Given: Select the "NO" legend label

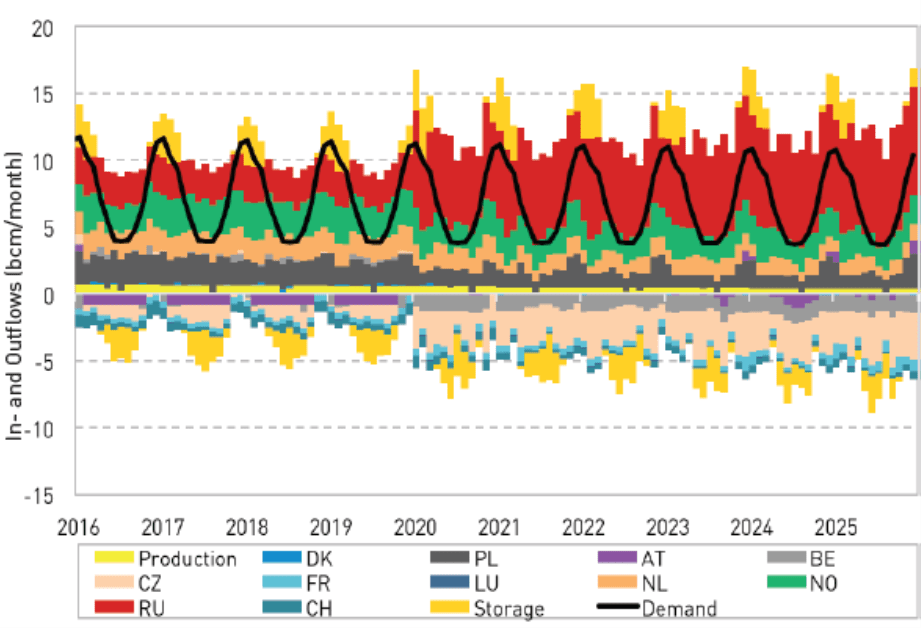Looking at the screenshot, I should (823, 583).
